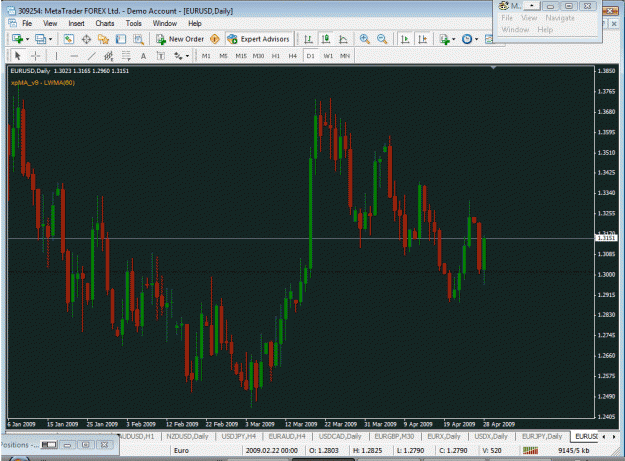Toggle chart Auto Scroll icon

click(405, 39)
